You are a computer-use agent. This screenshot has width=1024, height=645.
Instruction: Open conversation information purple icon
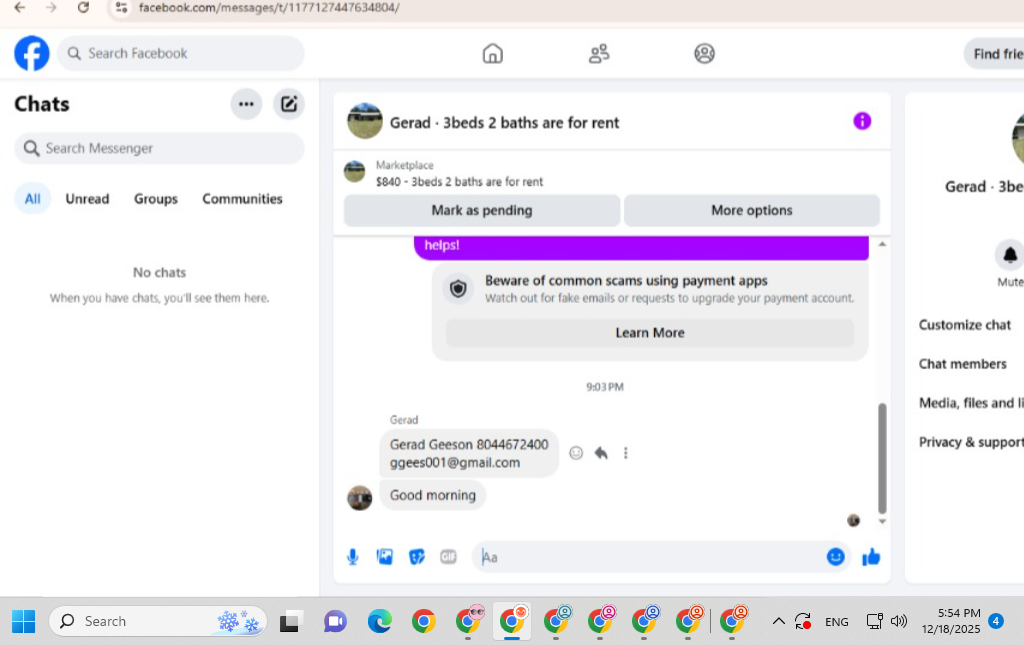(862, 121)
